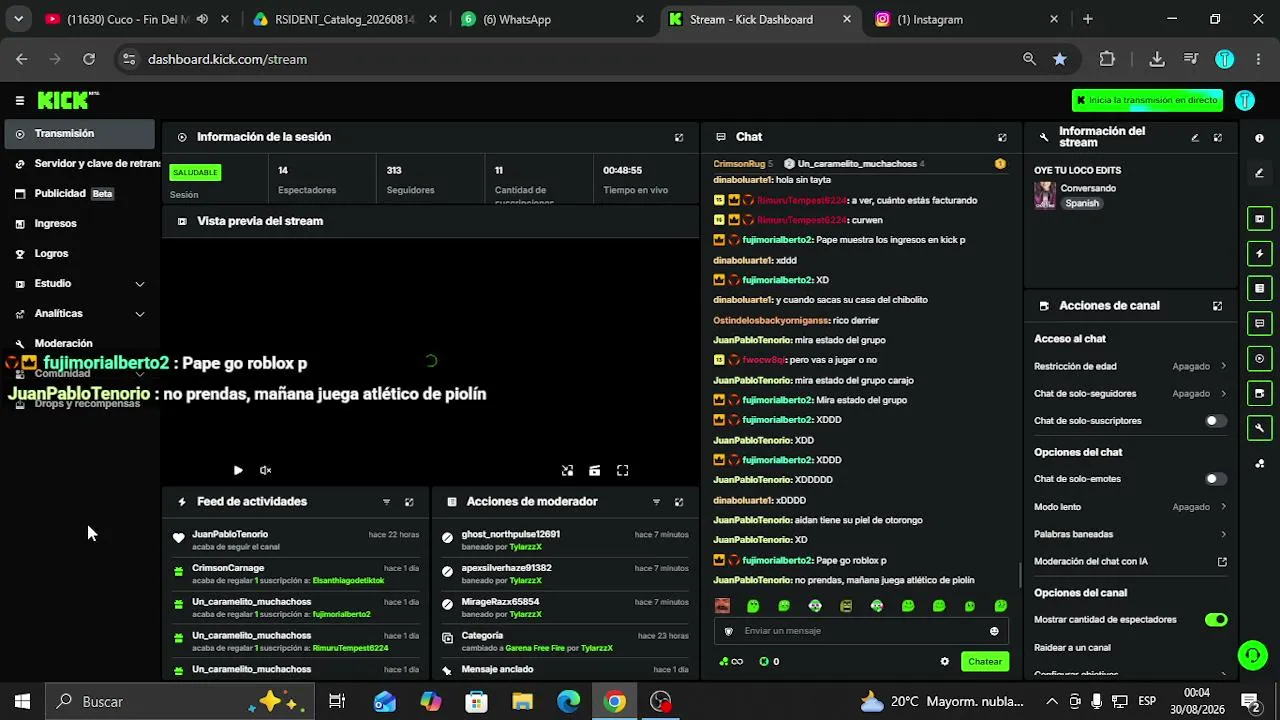Image resolution: width=1280 pixels, height=720 pixels.
Task: Pop out the Información de la sesión panel
Action: (679, 137)
